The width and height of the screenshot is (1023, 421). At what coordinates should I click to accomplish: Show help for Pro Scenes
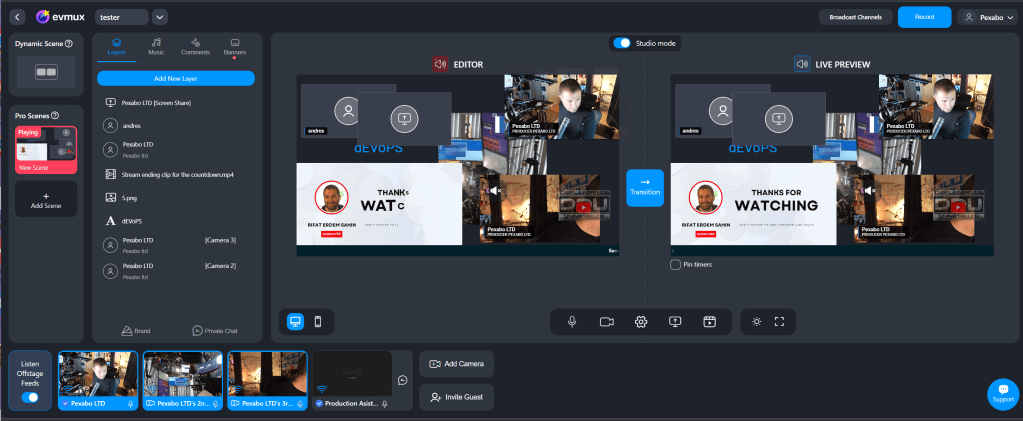pos(55,116)
